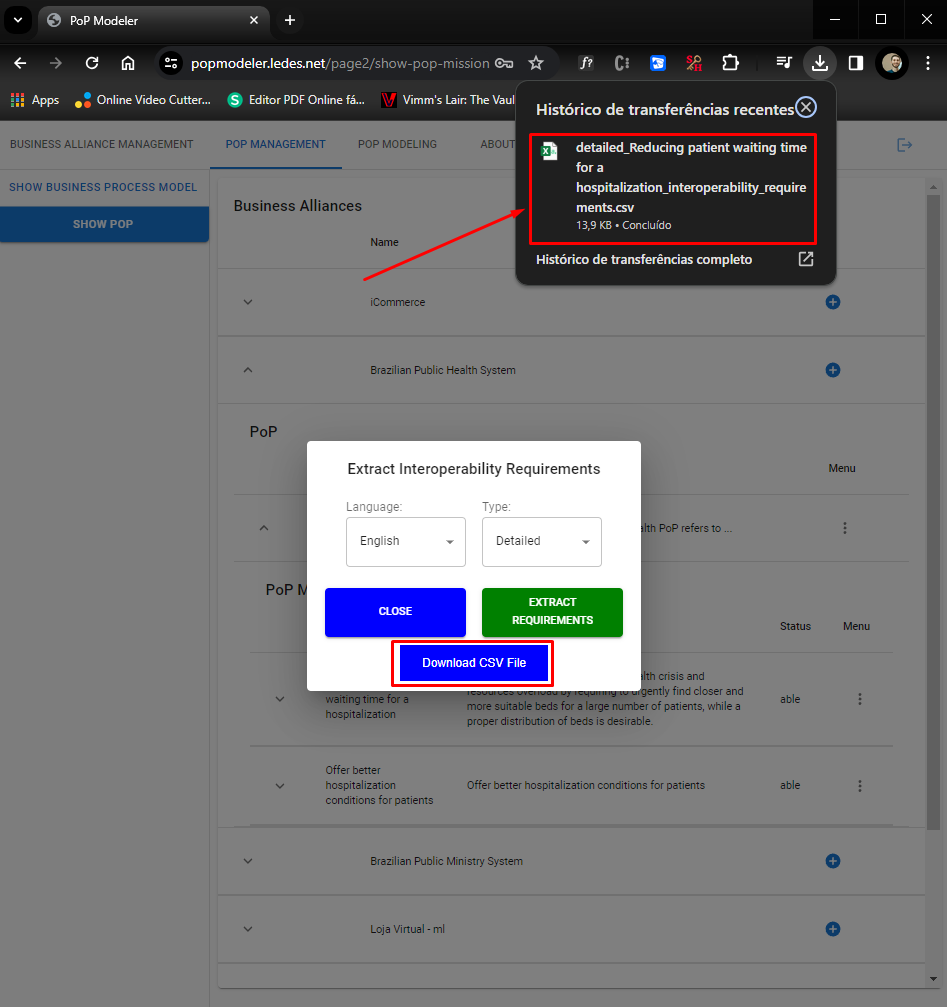Switch to the PoP Modeling tab
The width and height of the screenshot is (947, 1007).
397,144
